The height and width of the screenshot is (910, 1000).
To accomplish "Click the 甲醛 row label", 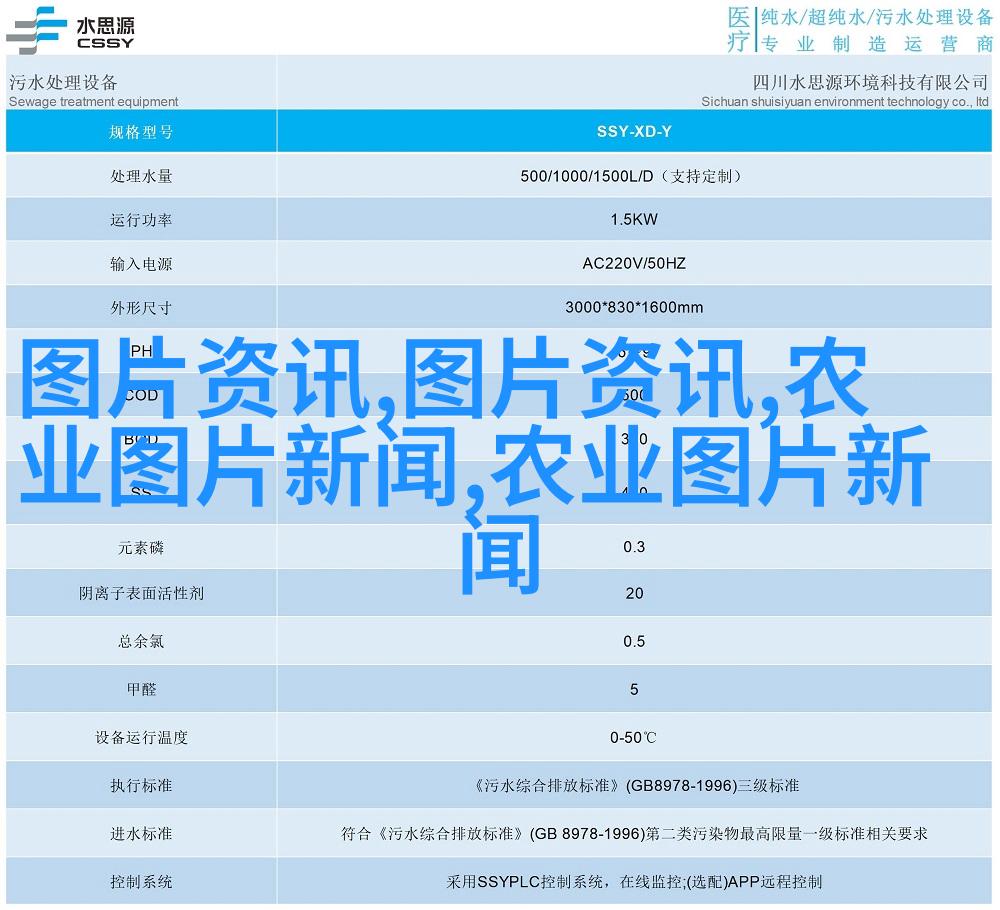I will pos(141,689).
